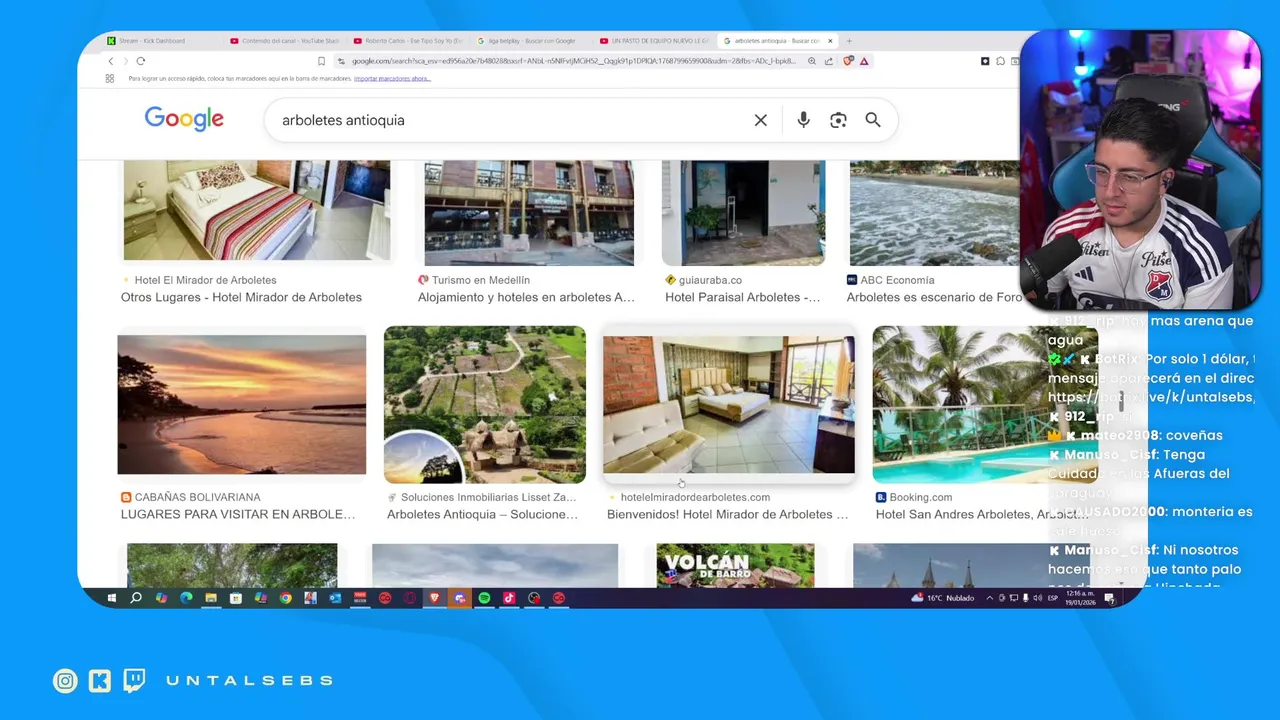The height and width of the screenshot is (720, 1280).
Task: Click the browser address bar URL
Action: (573, 61)
